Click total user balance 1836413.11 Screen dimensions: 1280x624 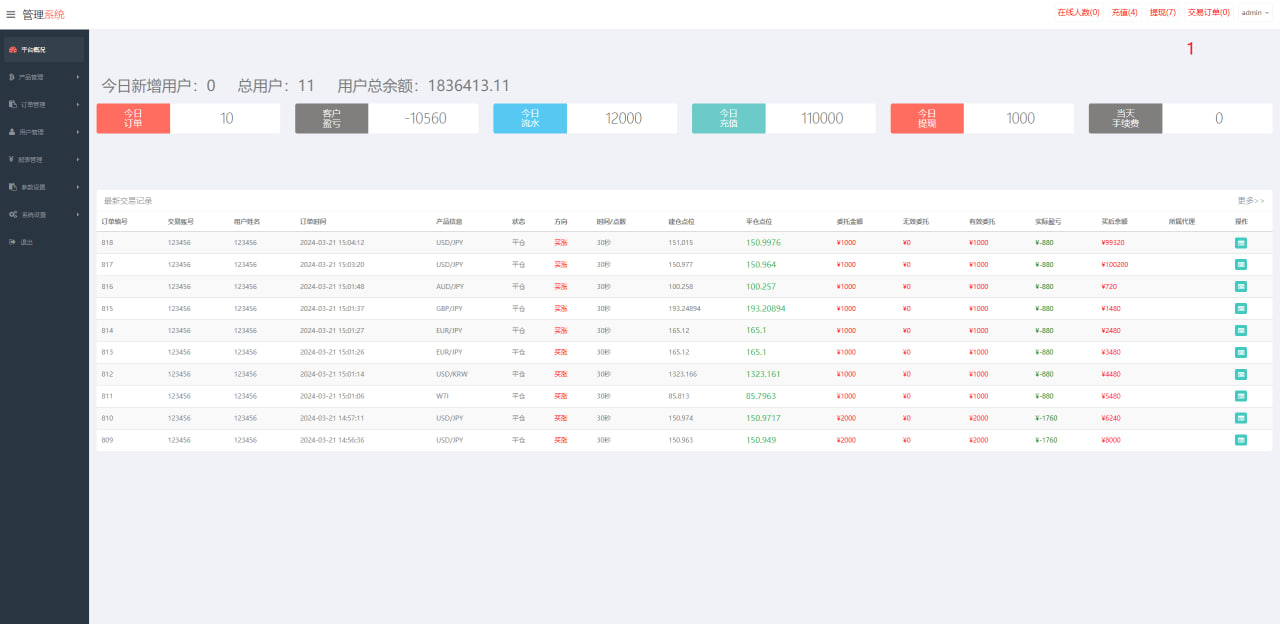(x=469, y=86)
